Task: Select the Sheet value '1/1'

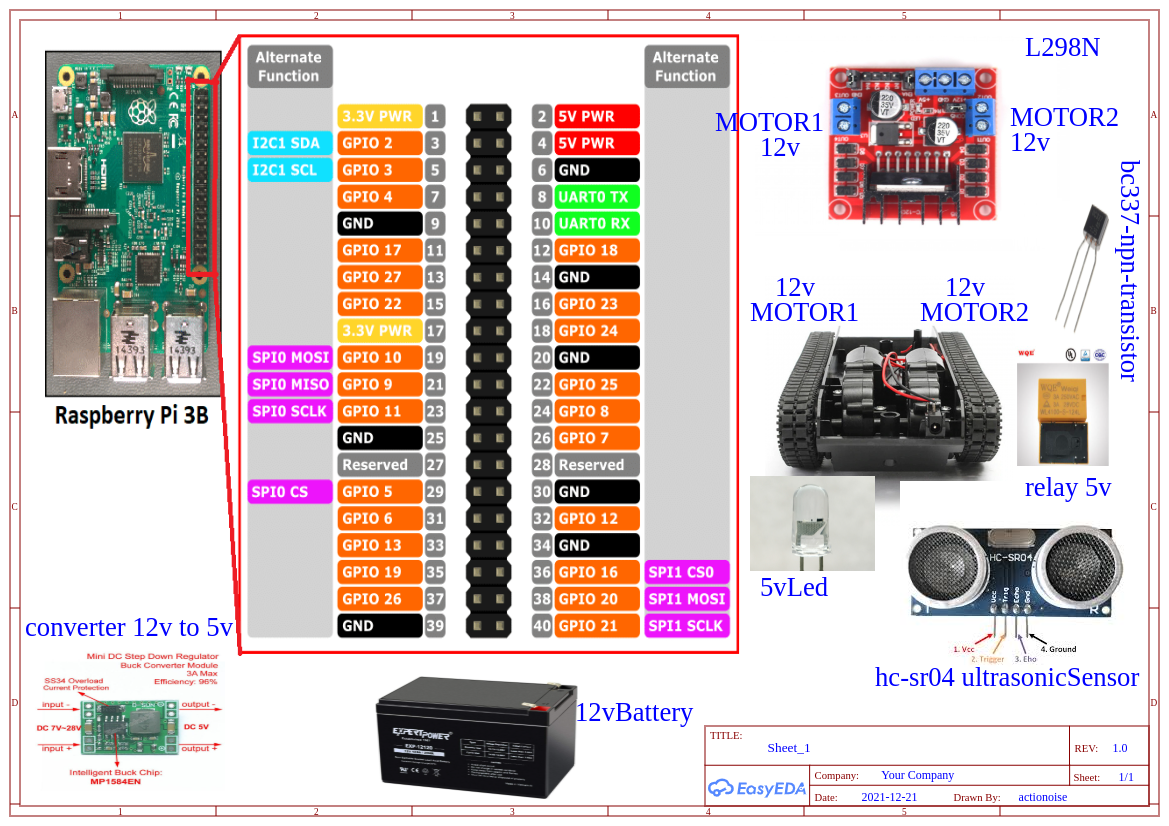Action: pos(1126,777)
